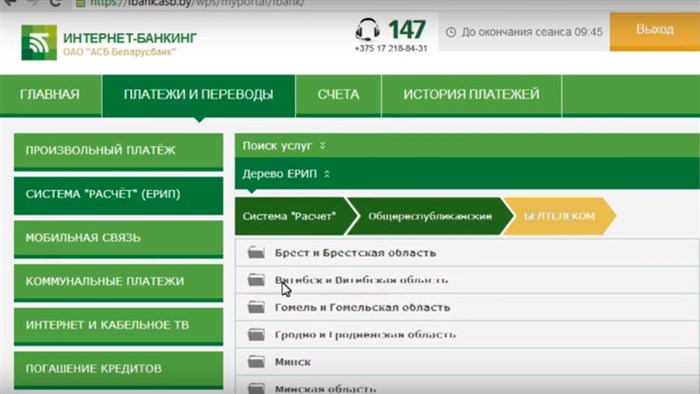Open Брест и Брестская область folder
The height and width of the screenshot is (394, 700).
click(467, 253)
